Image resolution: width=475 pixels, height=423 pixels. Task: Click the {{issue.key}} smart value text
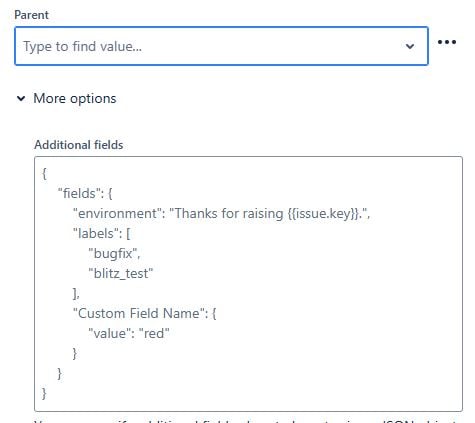(x=324, y=213)
